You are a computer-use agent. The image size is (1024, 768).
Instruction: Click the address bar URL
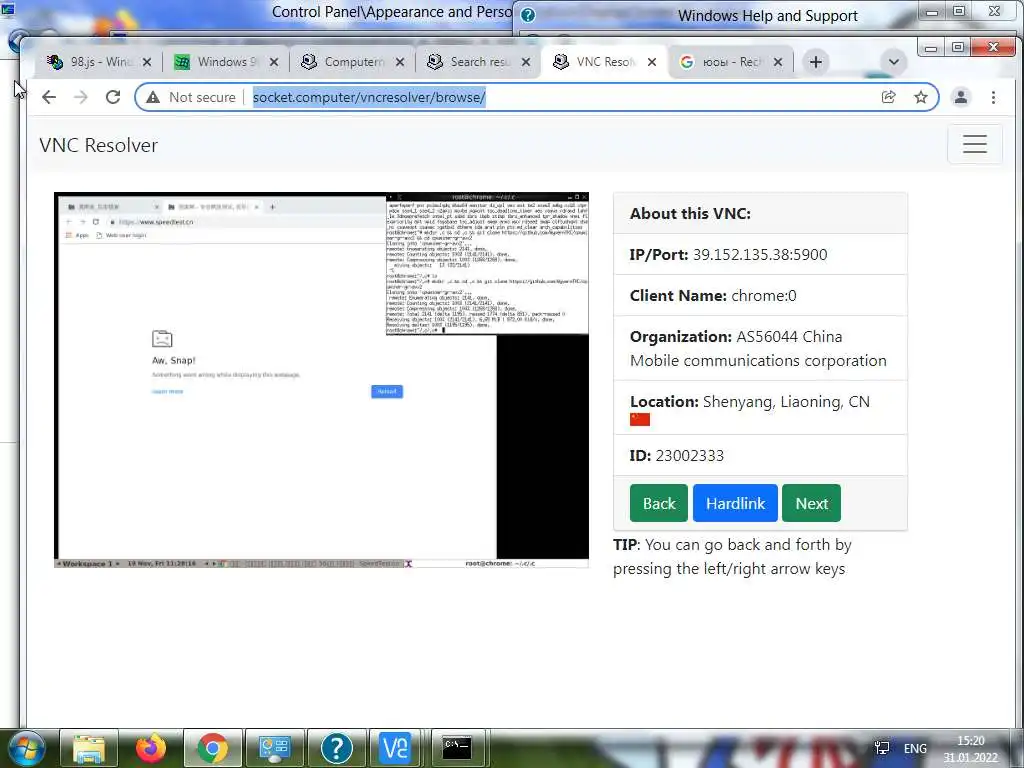click(369, 97)
